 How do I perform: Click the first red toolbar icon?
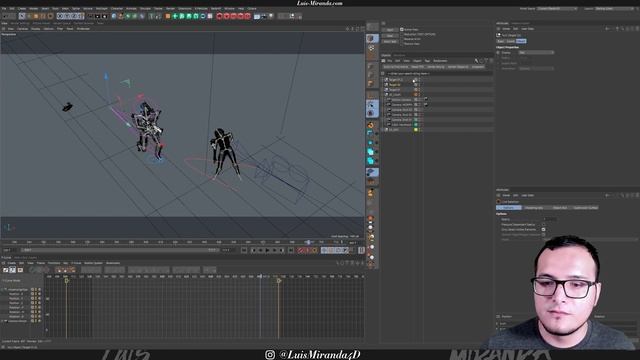point(219,16)
